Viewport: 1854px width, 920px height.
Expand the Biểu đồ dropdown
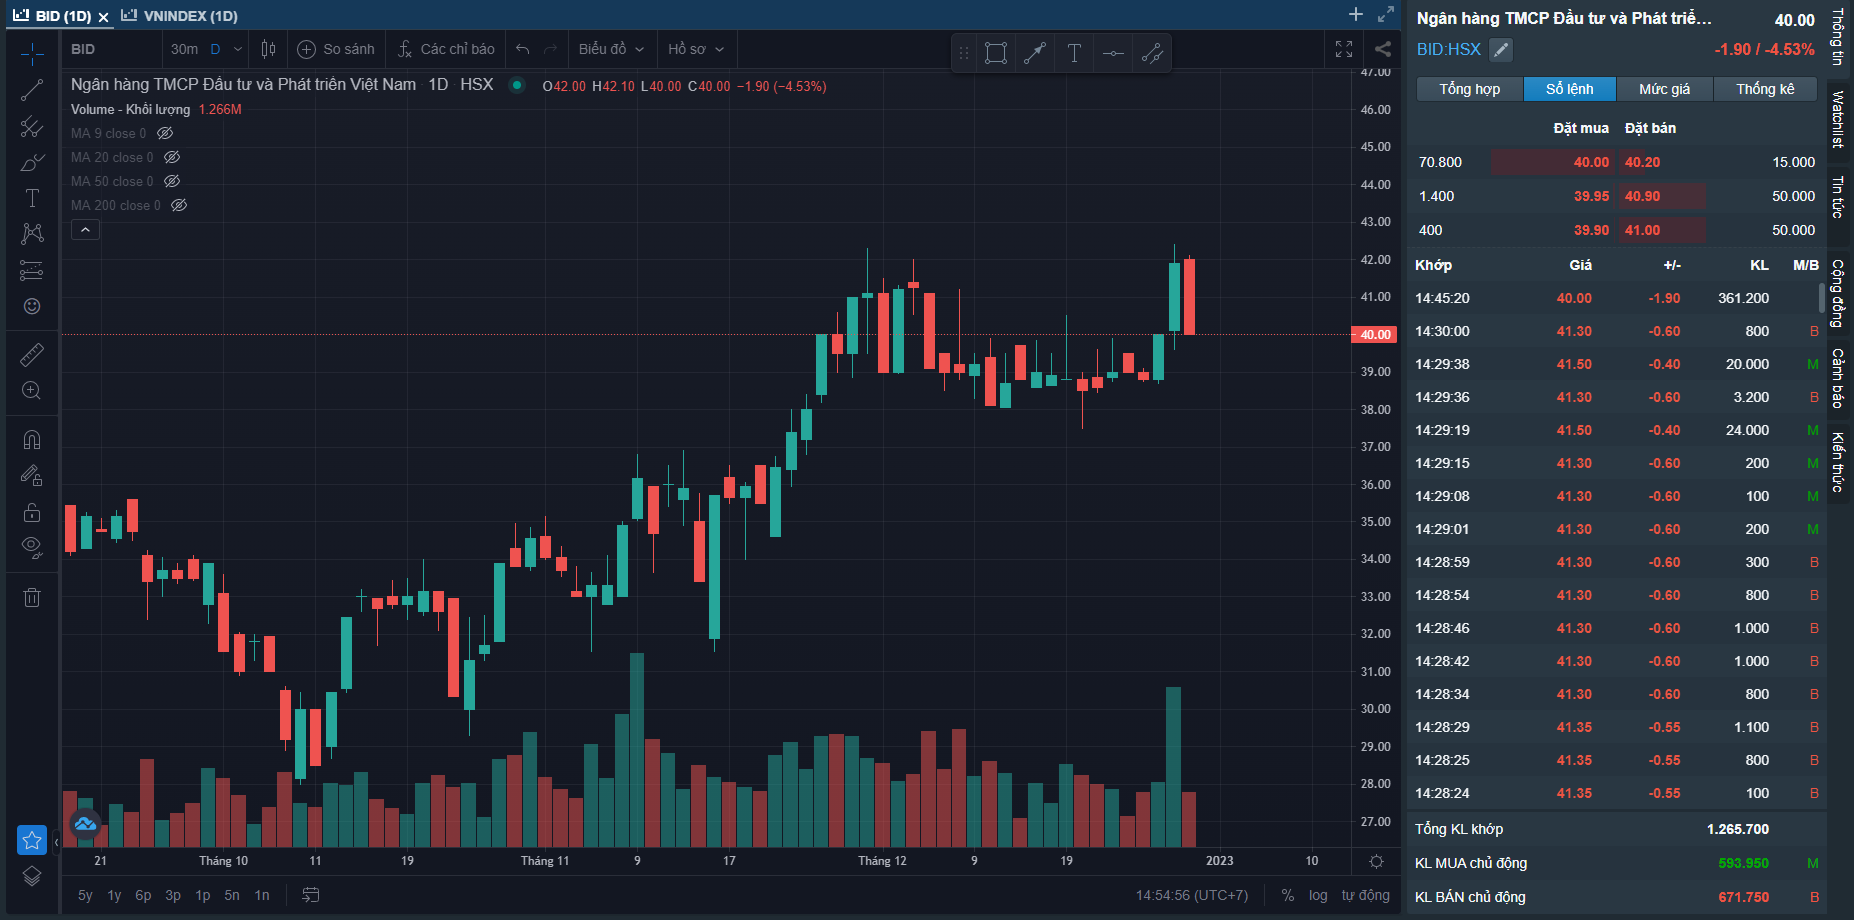(611, 49)
